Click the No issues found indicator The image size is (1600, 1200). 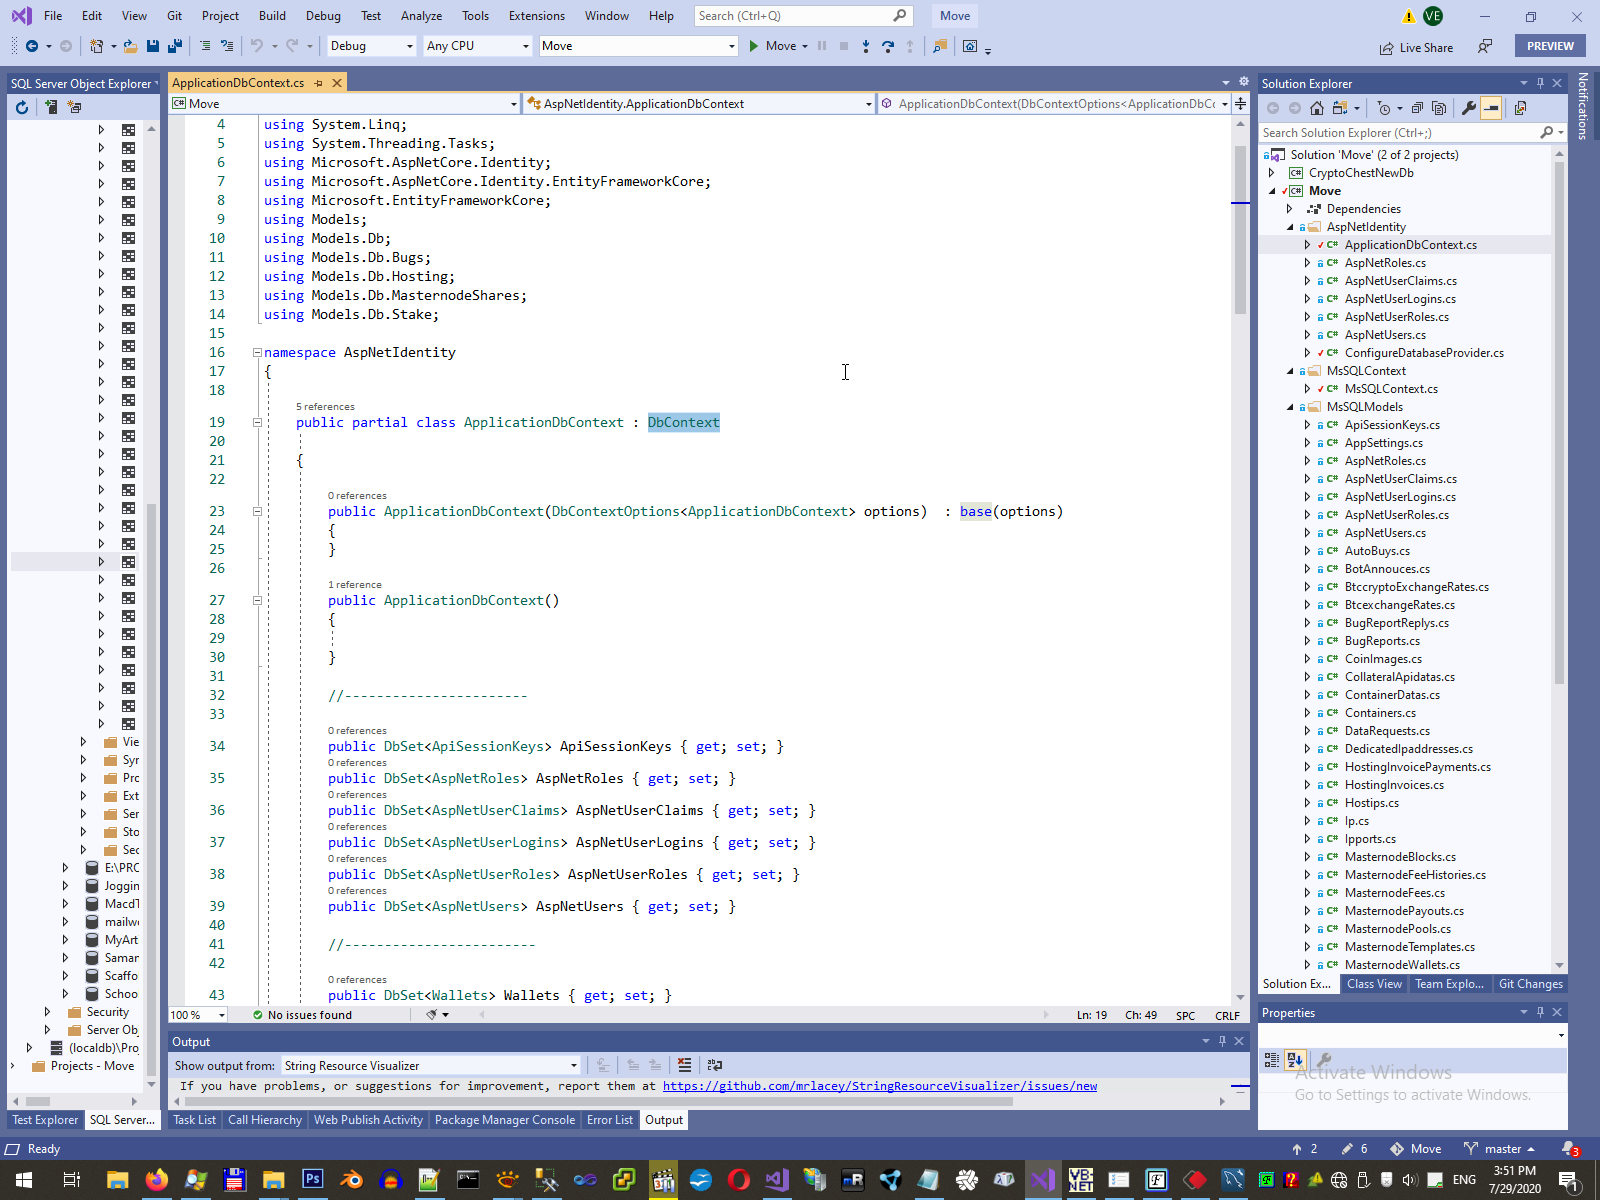pyautogui.click(x=302, y=1015)
